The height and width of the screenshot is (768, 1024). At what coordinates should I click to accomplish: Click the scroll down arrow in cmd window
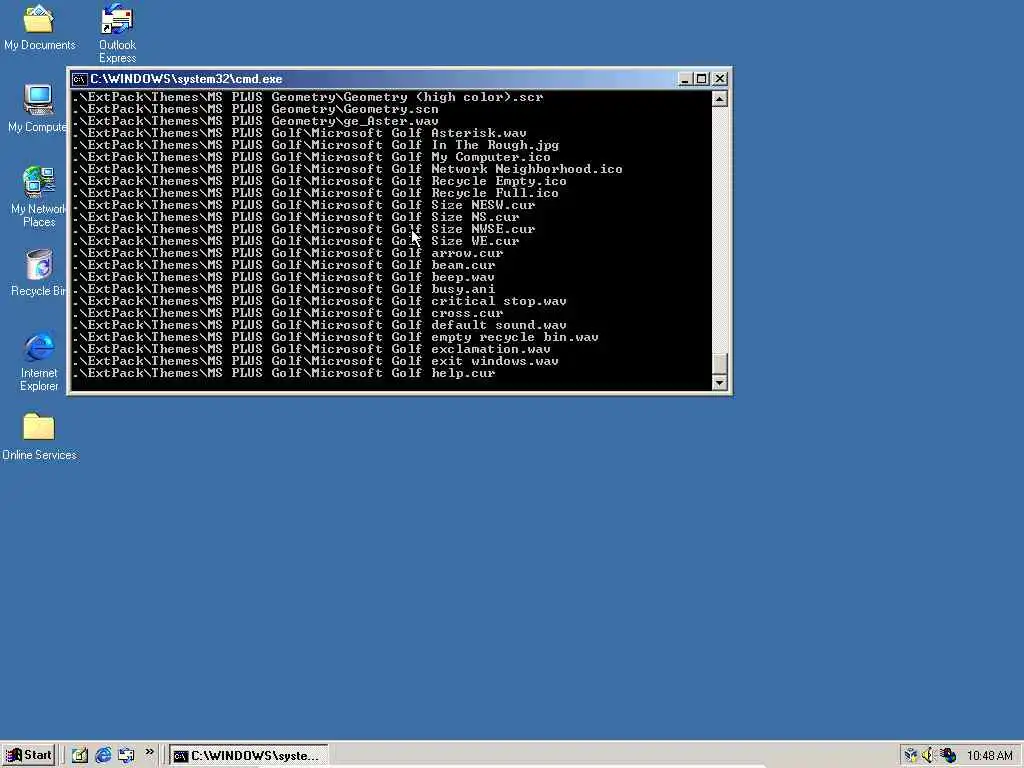(719, 383)
